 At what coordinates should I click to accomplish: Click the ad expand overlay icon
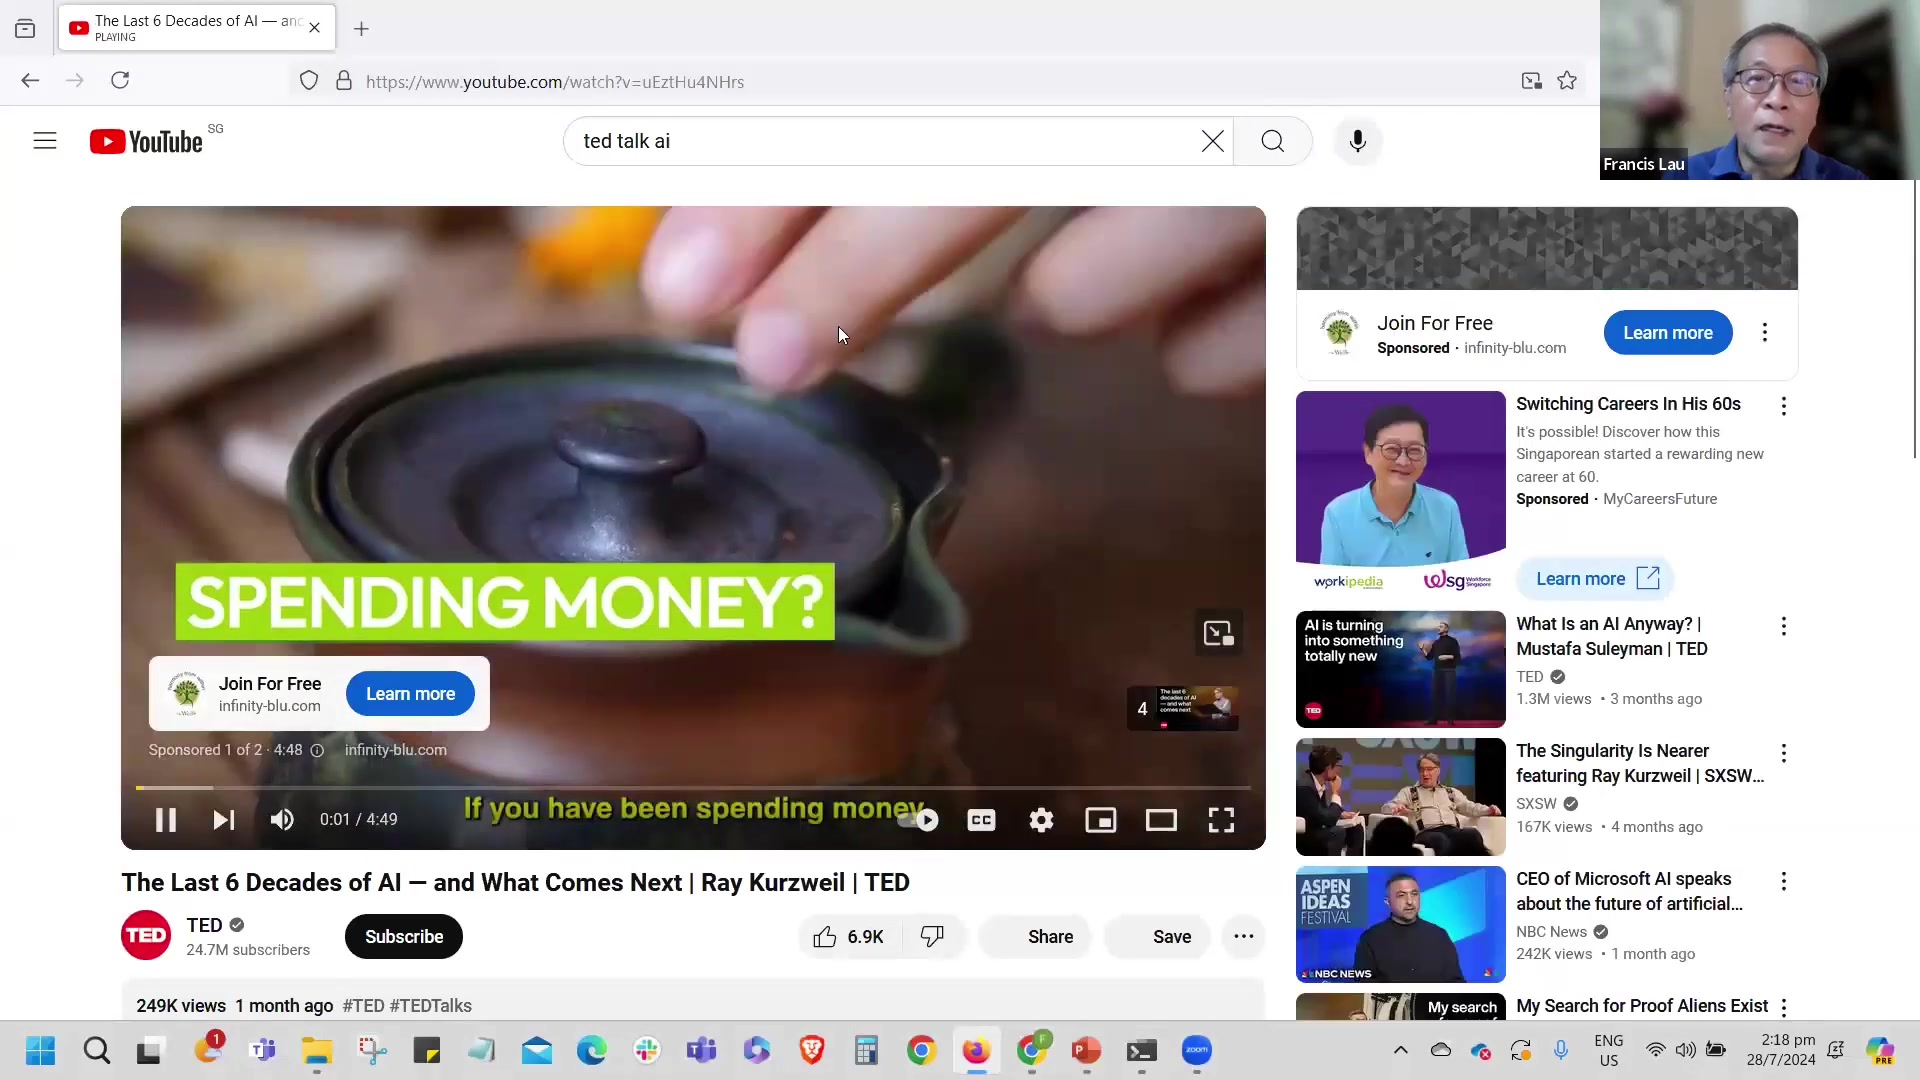coord(1219,634)
